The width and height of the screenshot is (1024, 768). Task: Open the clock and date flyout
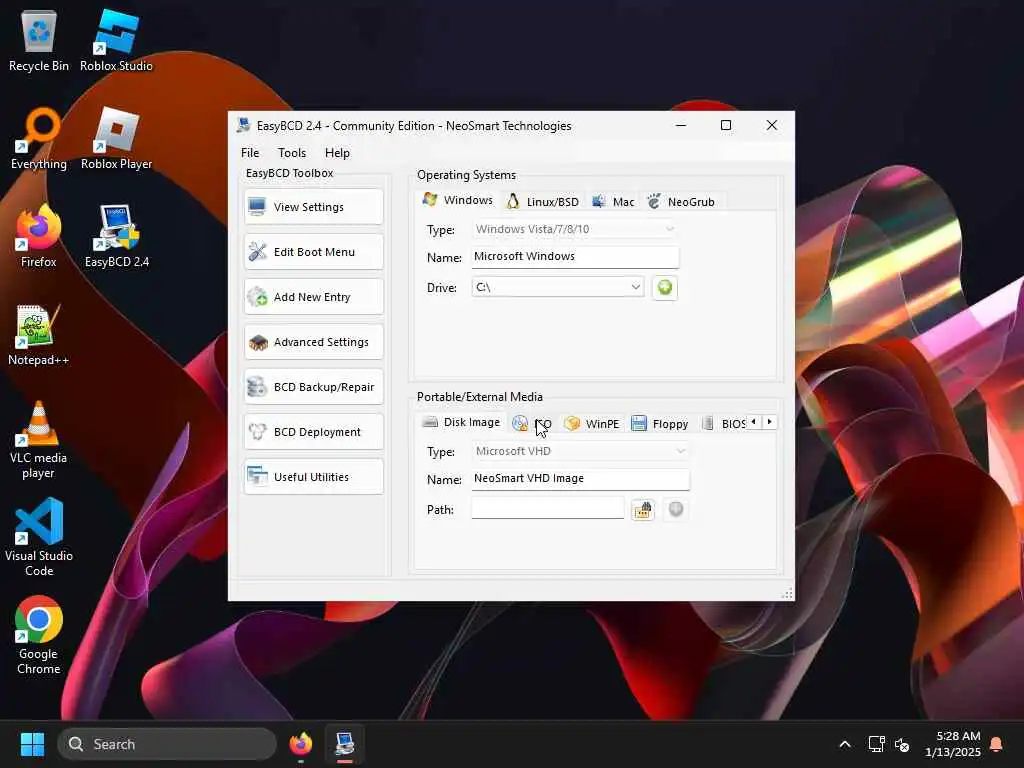[952, 744]
